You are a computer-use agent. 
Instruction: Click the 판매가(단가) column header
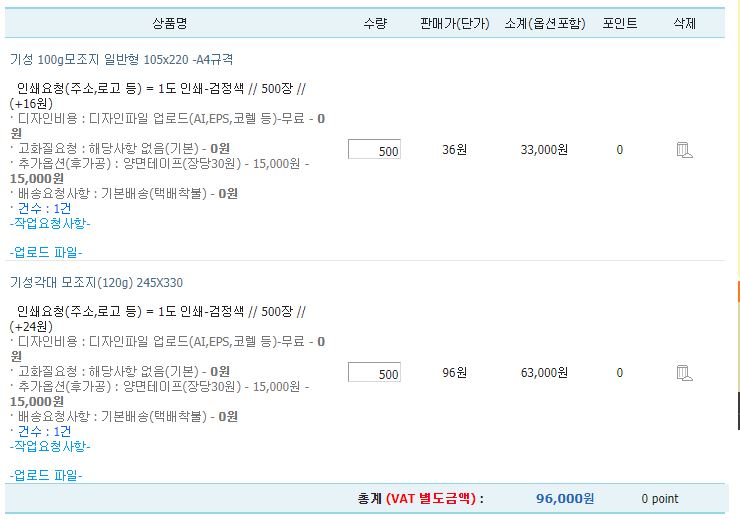click(454, 23)
